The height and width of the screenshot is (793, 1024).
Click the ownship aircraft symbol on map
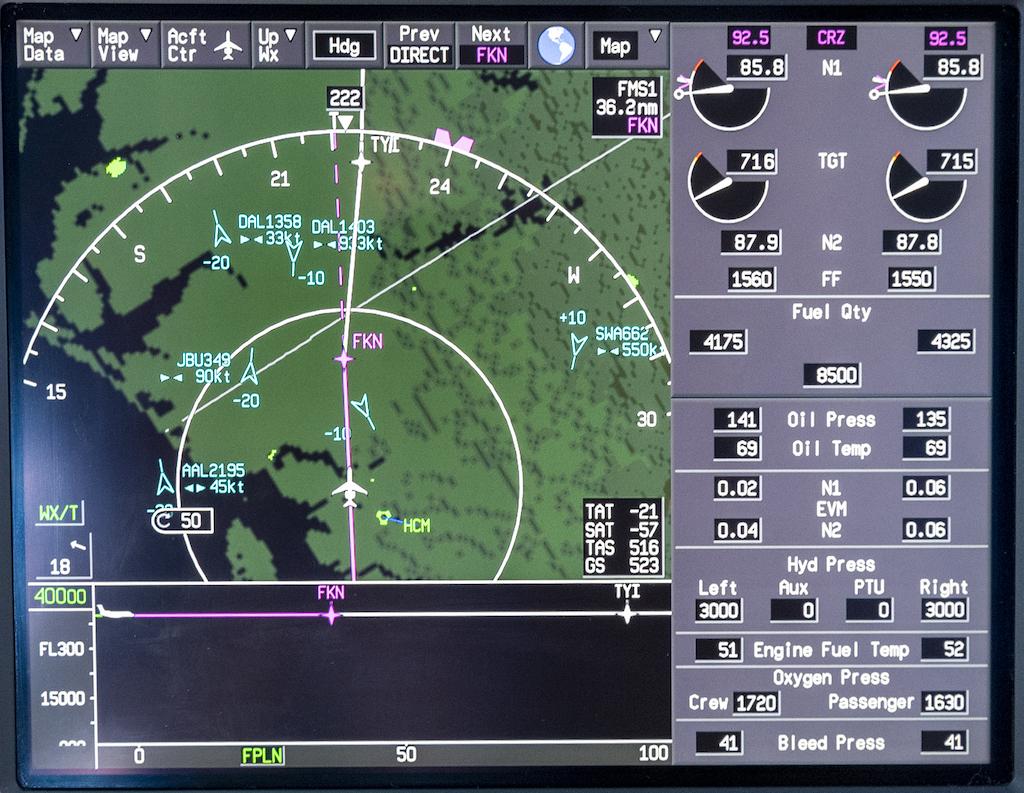click(349, 488)
